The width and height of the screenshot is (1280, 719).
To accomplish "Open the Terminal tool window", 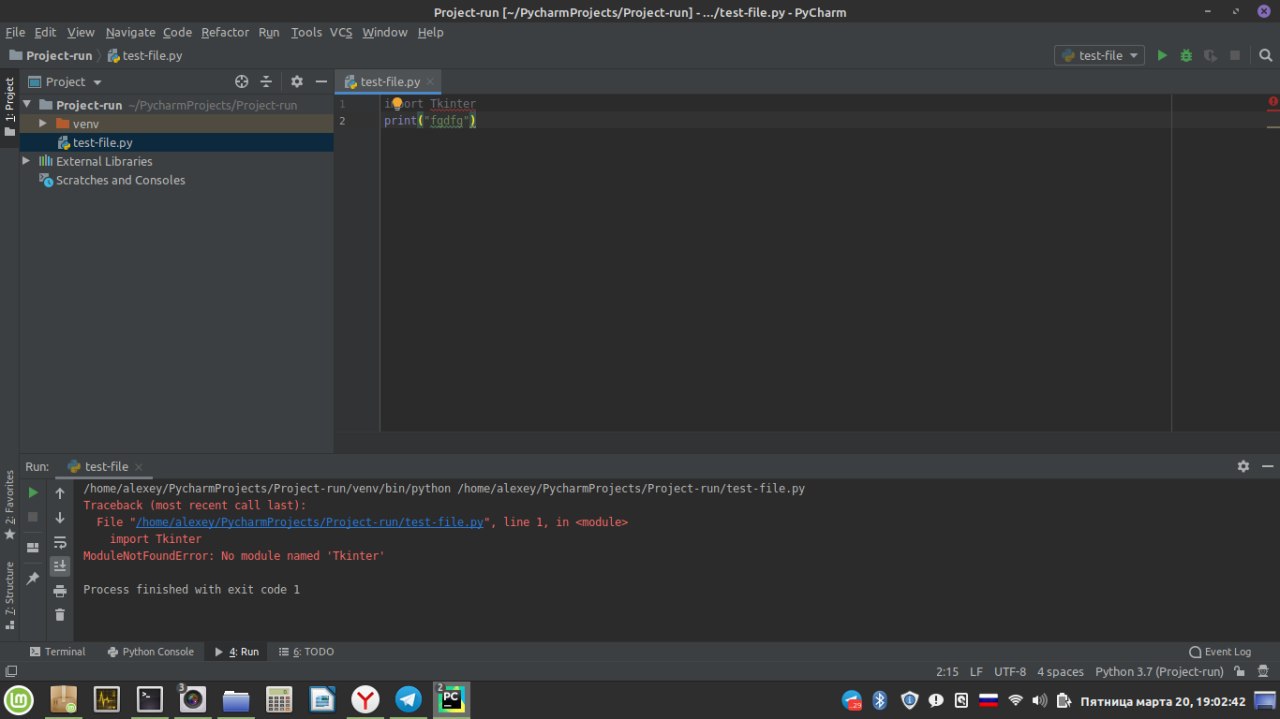I will click(57, 651).
